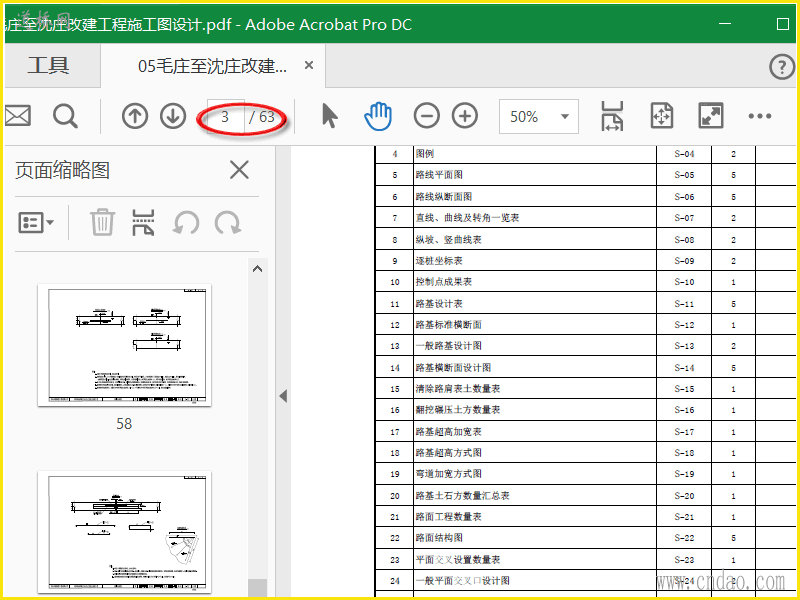This screenshot has width=800, height=600.
Task: Click the print pages icon in thumbnail panel
Action: pyautogui.click(x=143, y=222)
